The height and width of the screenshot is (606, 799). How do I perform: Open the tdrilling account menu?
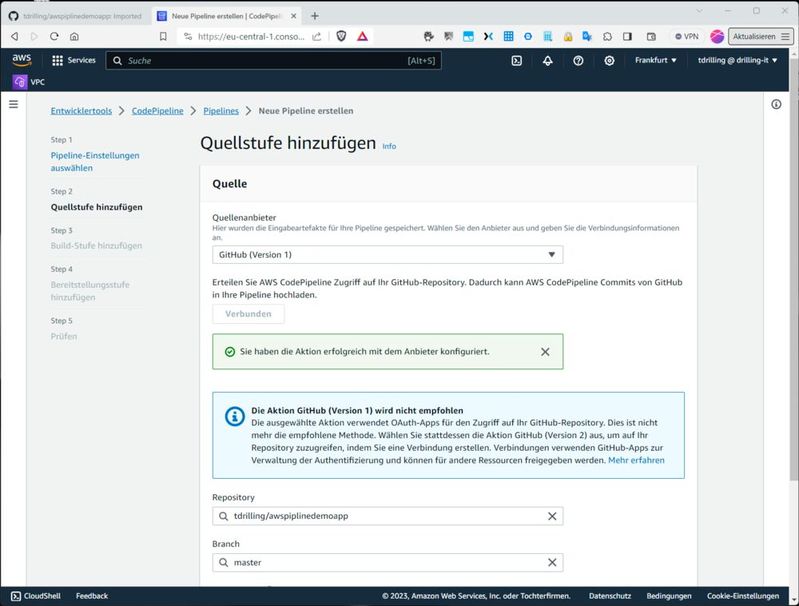(737, 60)
